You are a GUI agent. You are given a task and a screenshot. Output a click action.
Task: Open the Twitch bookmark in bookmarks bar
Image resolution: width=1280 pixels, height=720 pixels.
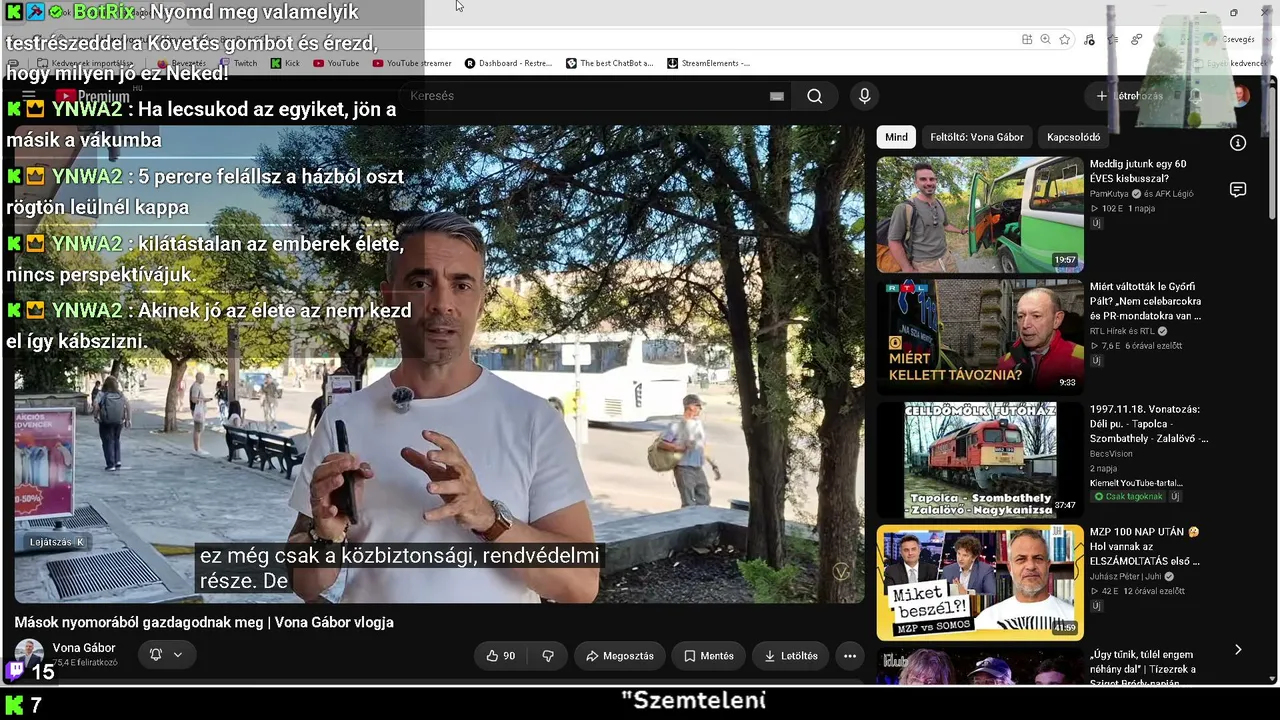point(238,63)
